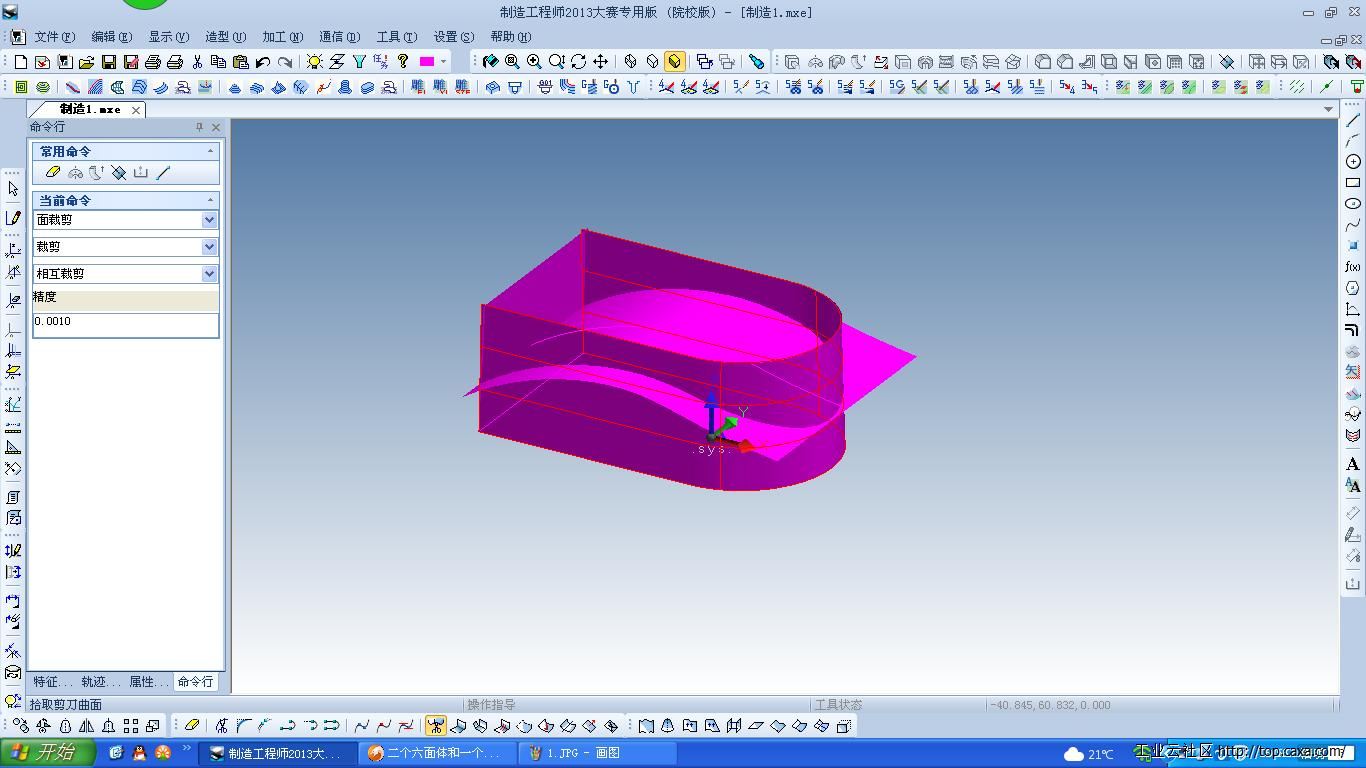The width and height of the screenshot is (1366, 768).
Task: Click the light bulb icon in toolbar
Action: point(315,62)
